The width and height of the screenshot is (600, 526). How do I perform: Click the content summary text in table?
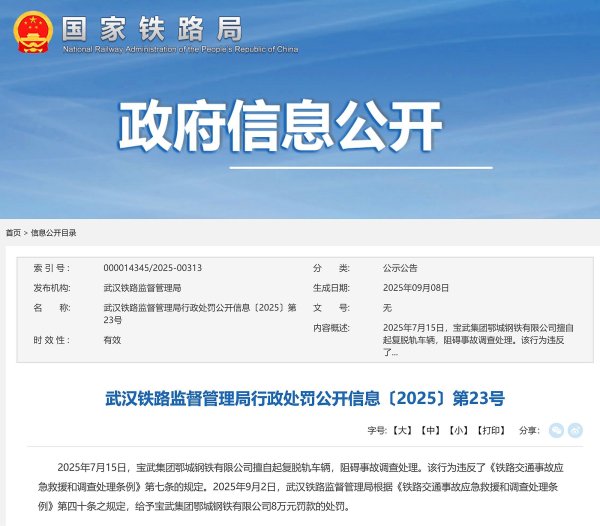point(478,340)
